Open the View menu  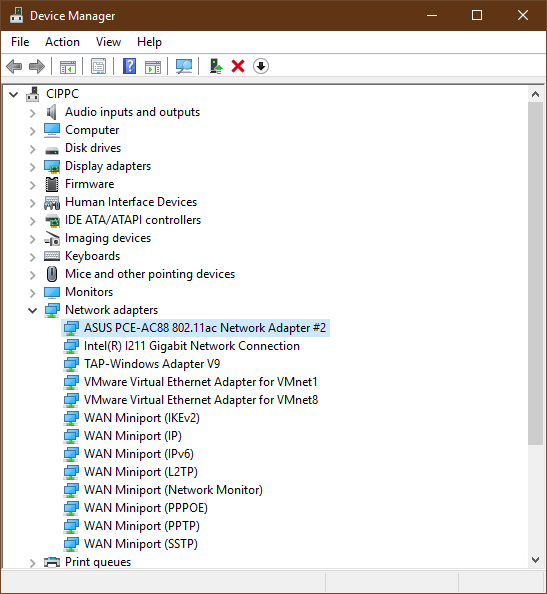point(108,42)
